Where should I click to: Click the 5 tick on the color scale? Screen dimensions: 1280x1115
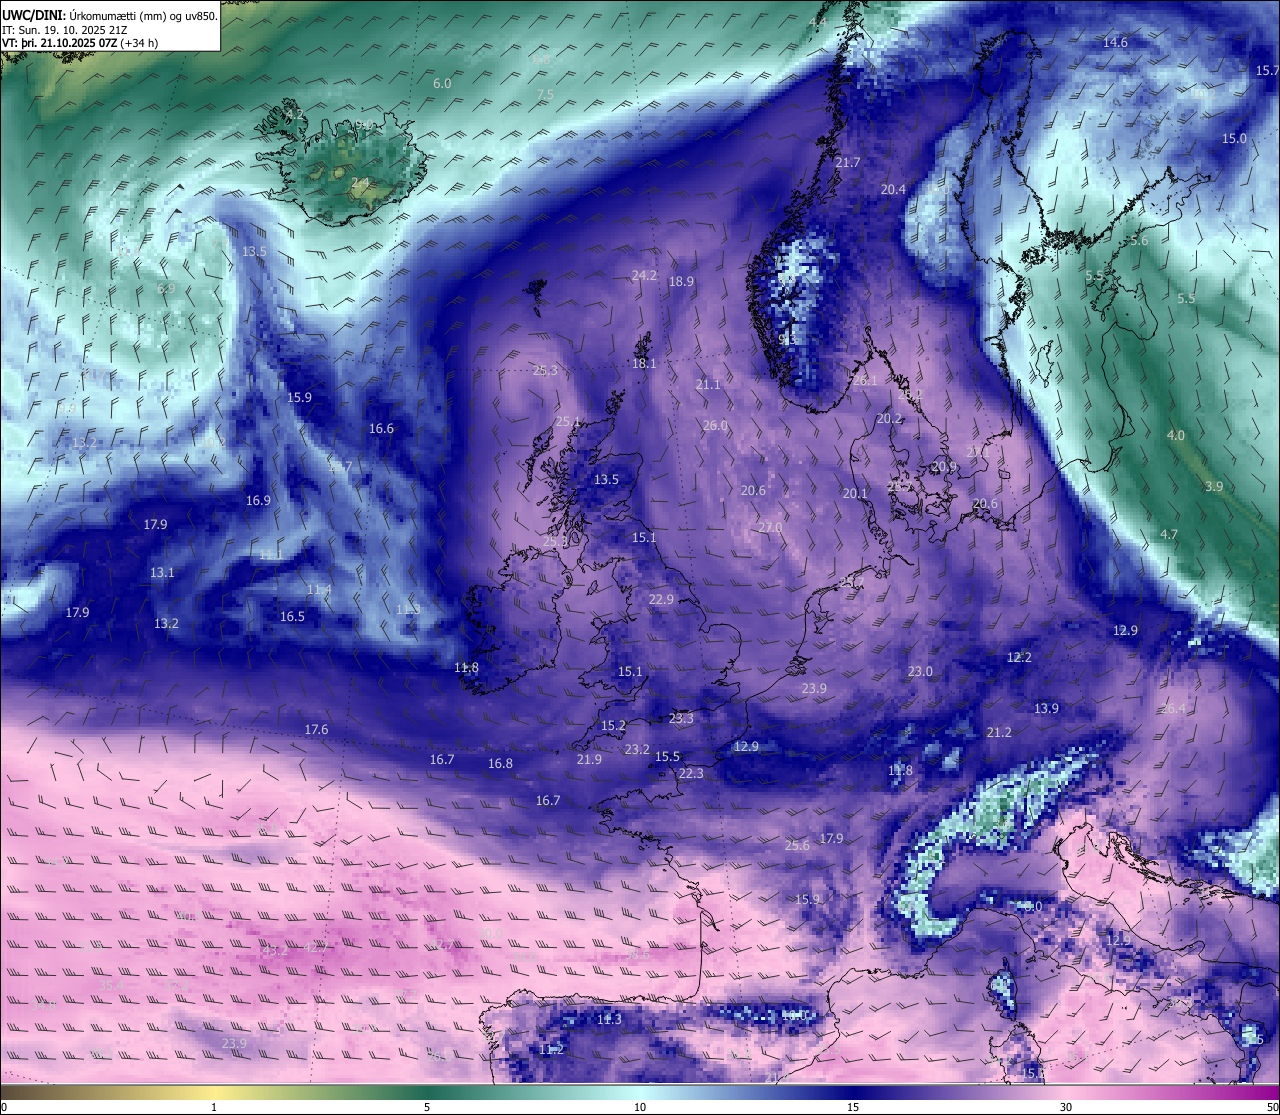427,1107
